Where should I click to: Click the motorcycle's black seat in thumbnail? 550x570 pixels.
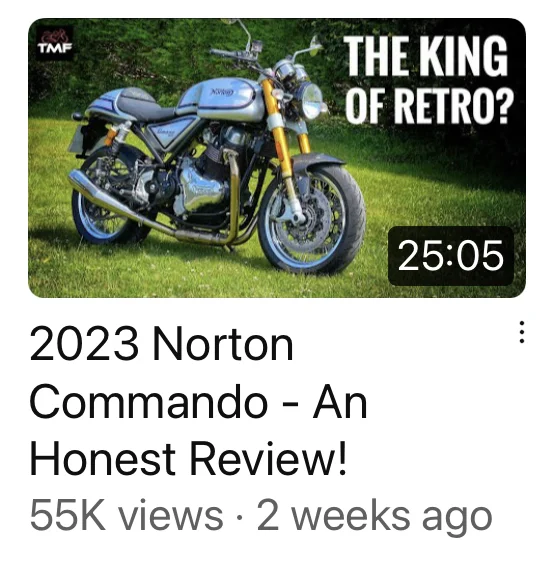point(147,105)
